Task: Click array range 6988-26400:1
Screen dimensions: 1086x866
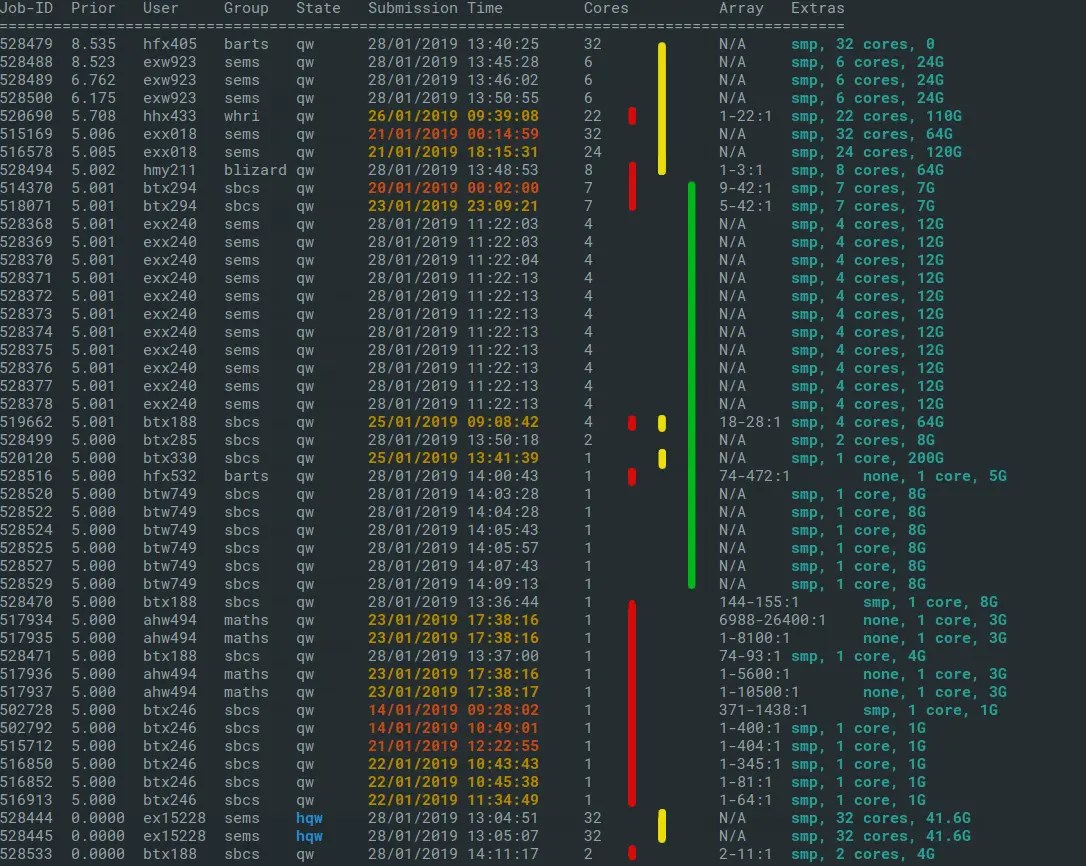Action: 772,621
